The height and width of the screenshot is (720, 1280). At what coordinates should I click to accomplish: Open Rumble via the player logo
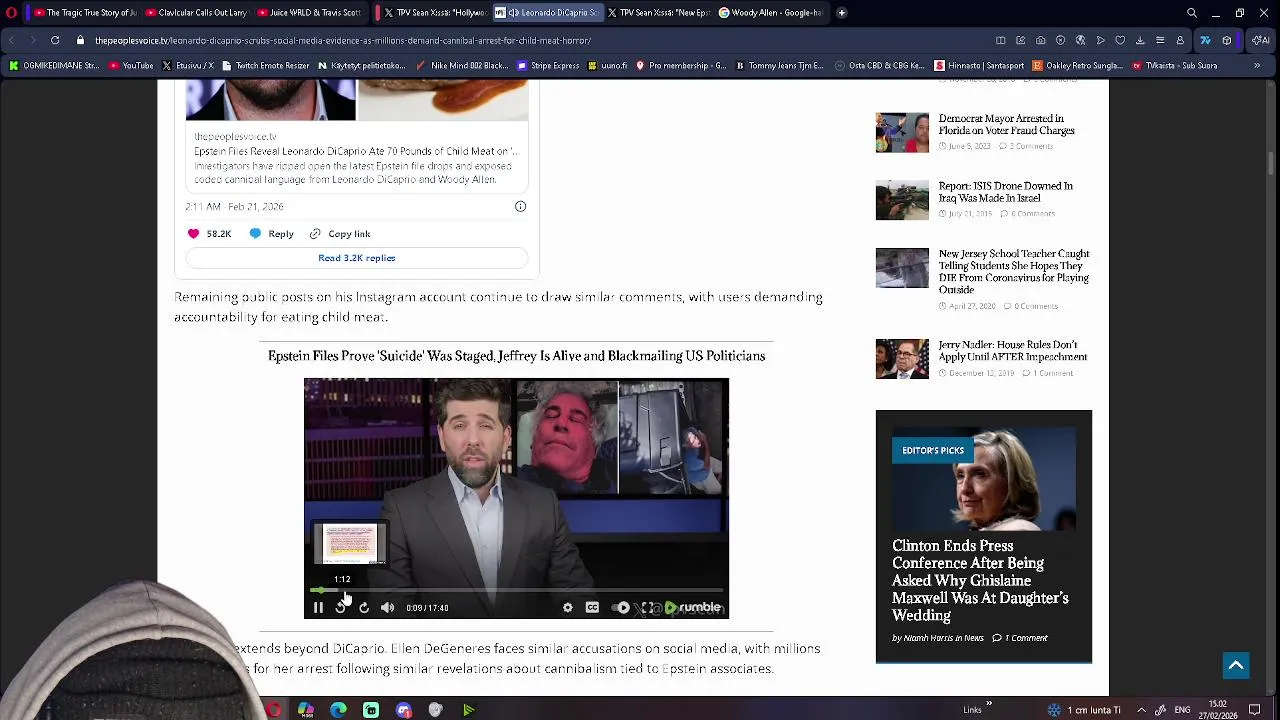693,607
